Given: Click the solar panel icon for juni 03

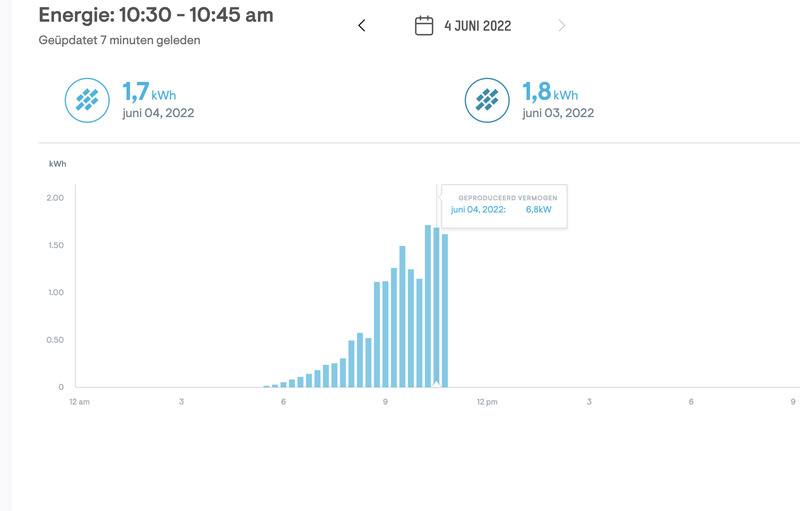Looking at the screenshot, I should [x=487, y=100].
